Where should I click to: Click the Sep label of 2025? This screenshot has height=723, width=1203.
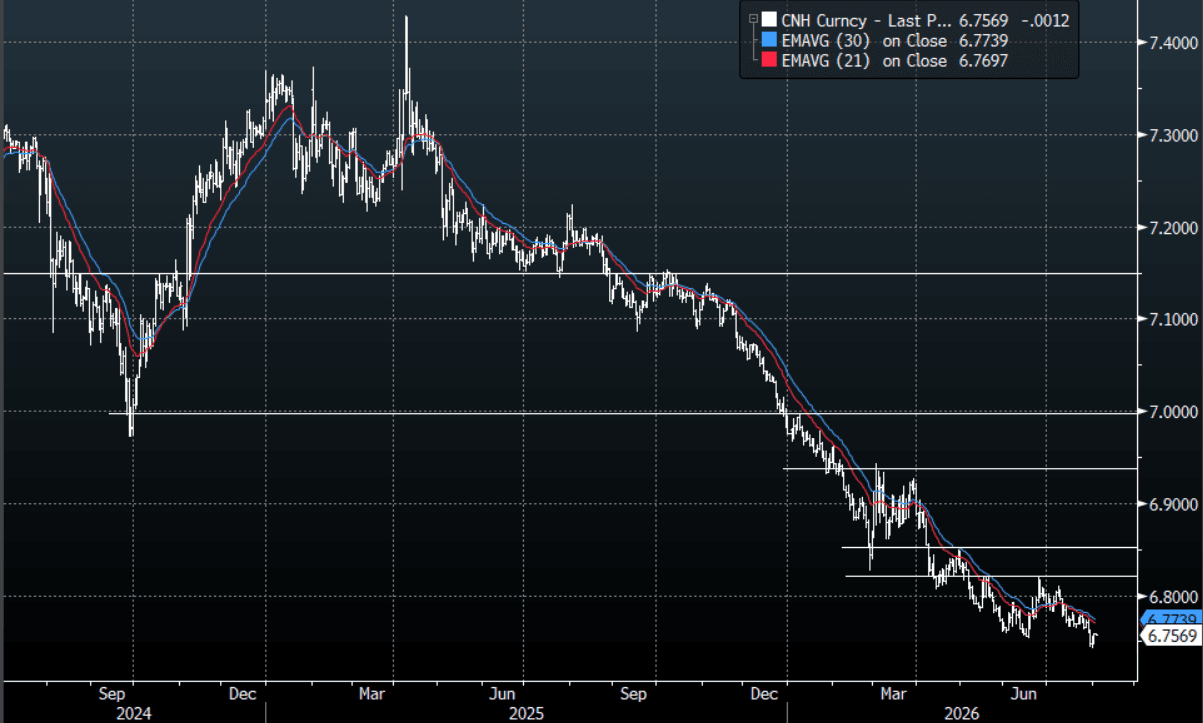[633, 692]
